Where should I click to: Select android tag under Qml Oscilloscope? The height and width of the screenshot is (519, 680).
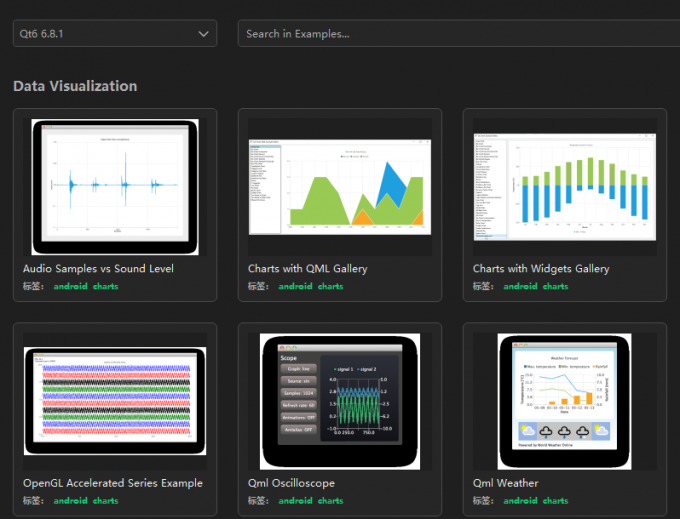click(295, 501)
